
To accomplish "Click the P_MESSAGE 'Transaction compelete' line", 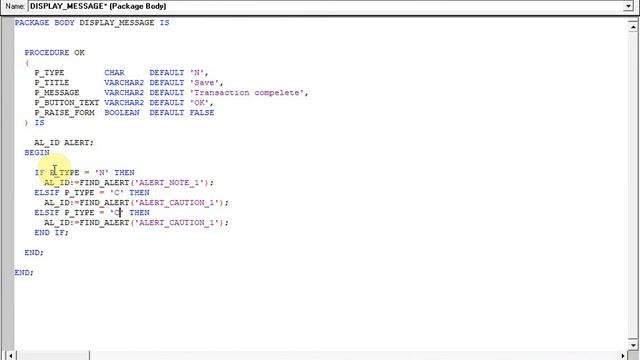I will pos(171,93).
